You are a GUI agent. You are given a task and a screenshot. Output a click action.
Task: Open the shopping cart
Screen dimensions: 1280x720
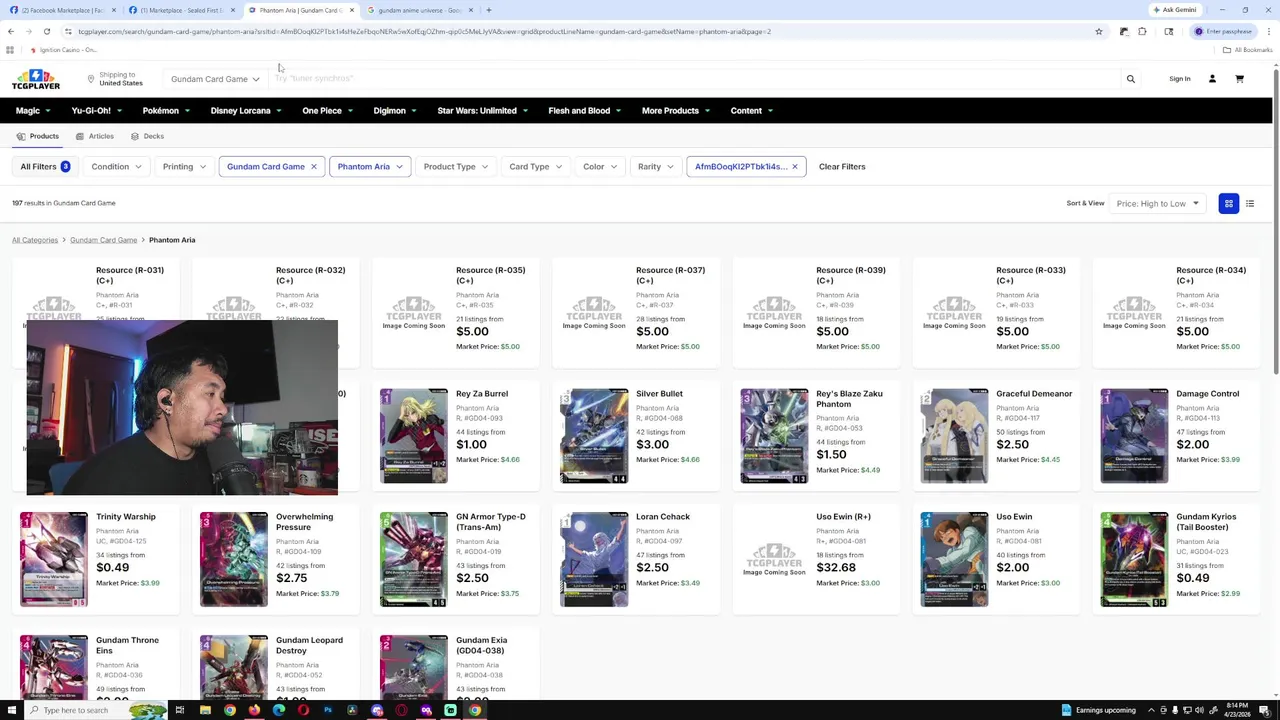click(x=1239, y=79)
